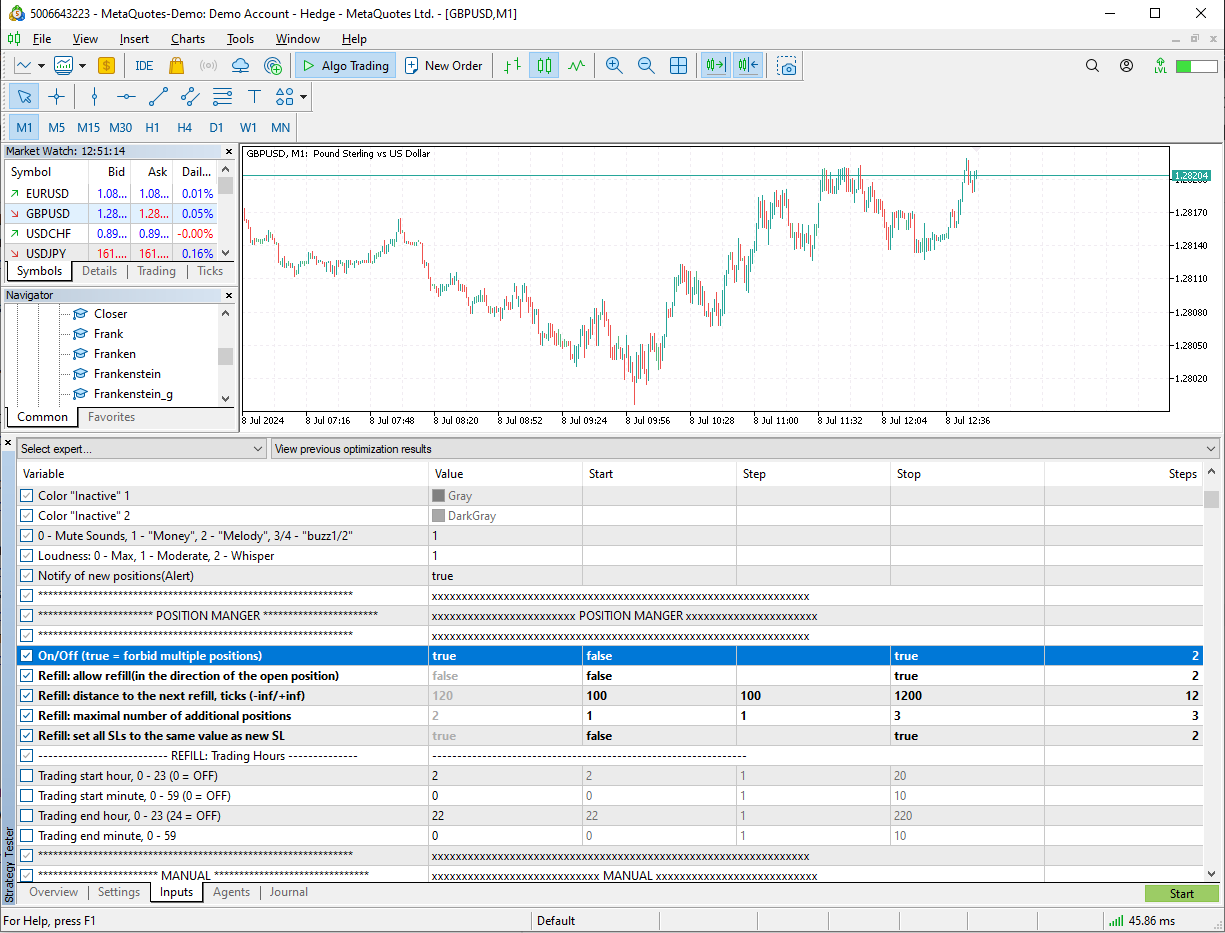Switch chart to candlestick view icon

tap(544, 66)
